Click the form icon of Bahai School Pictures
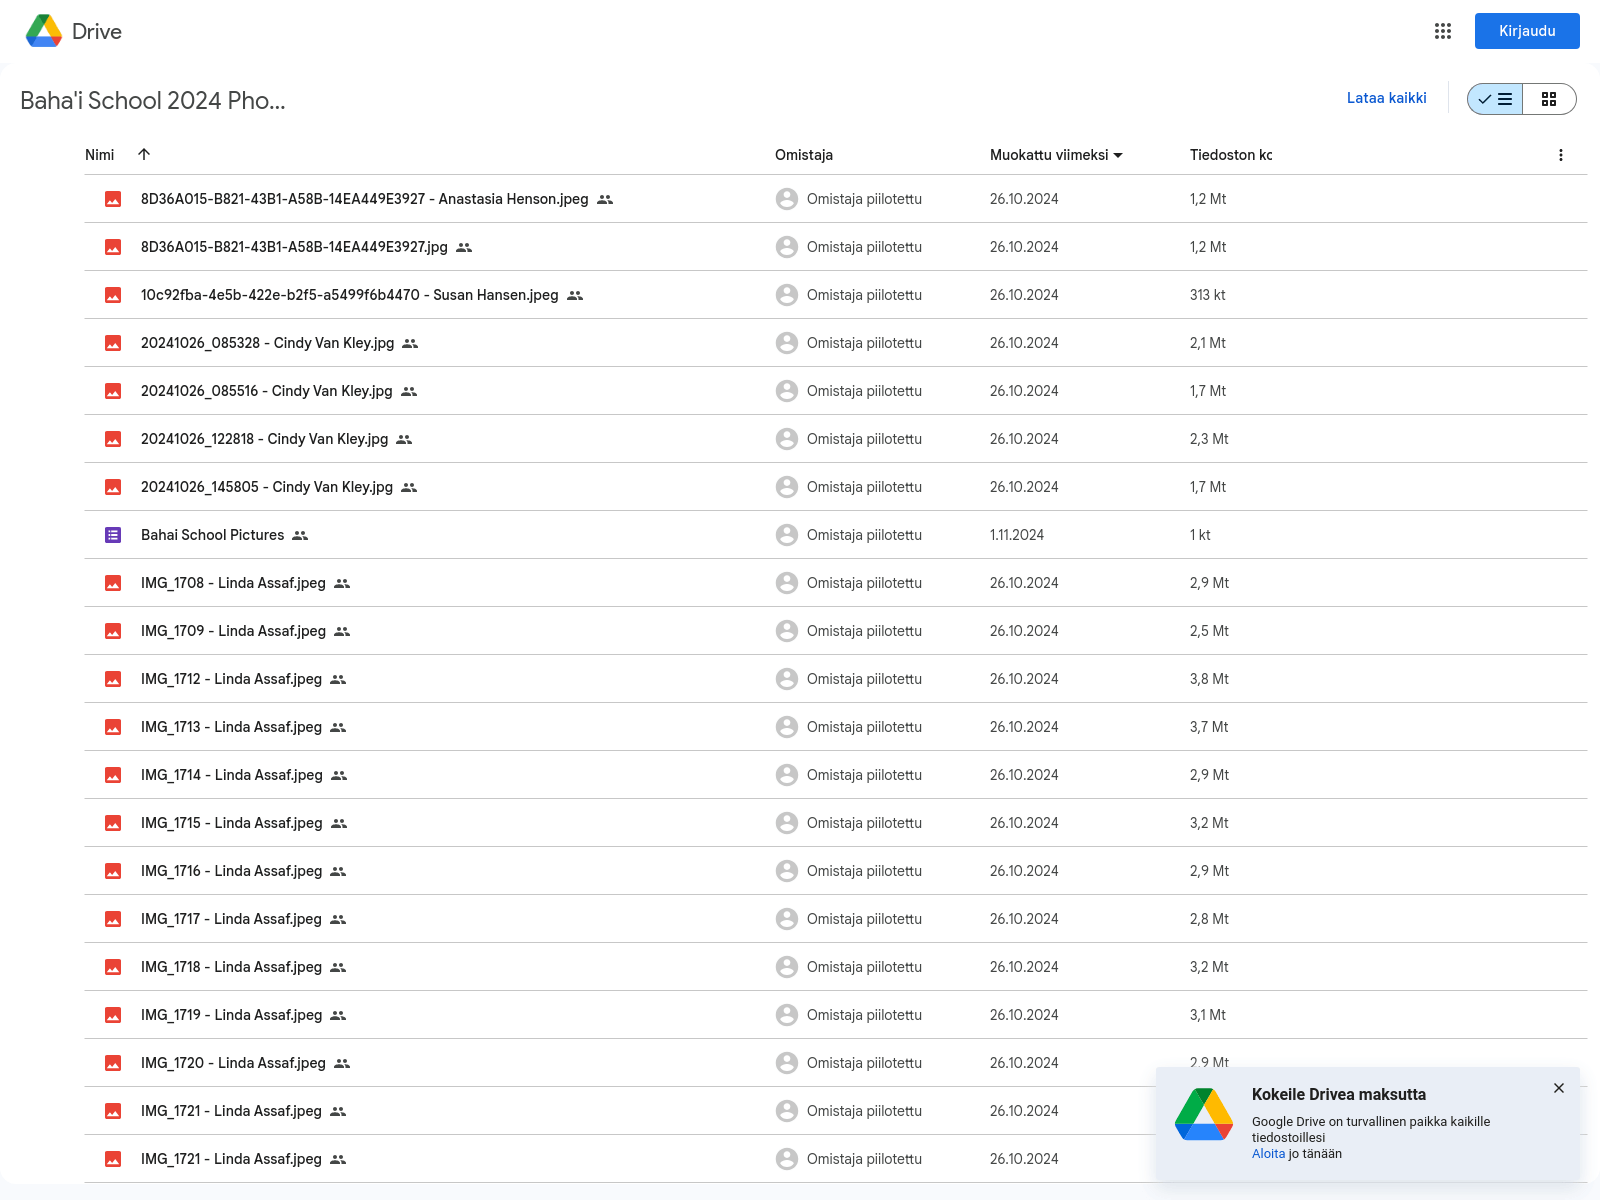The height and width of the screenshot is (1200, 1600). pos(113,535)
